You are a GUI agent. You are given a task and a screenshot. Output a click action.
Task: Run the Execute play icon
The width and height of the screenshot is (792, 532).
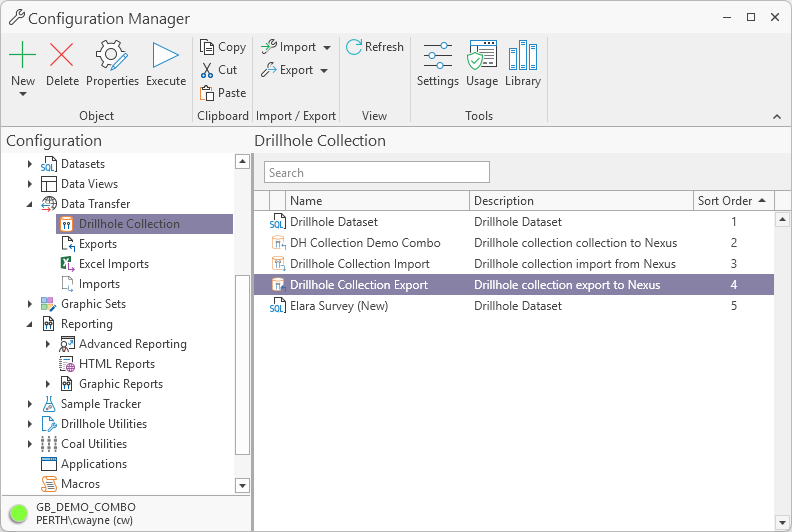[x=166, y=55]
